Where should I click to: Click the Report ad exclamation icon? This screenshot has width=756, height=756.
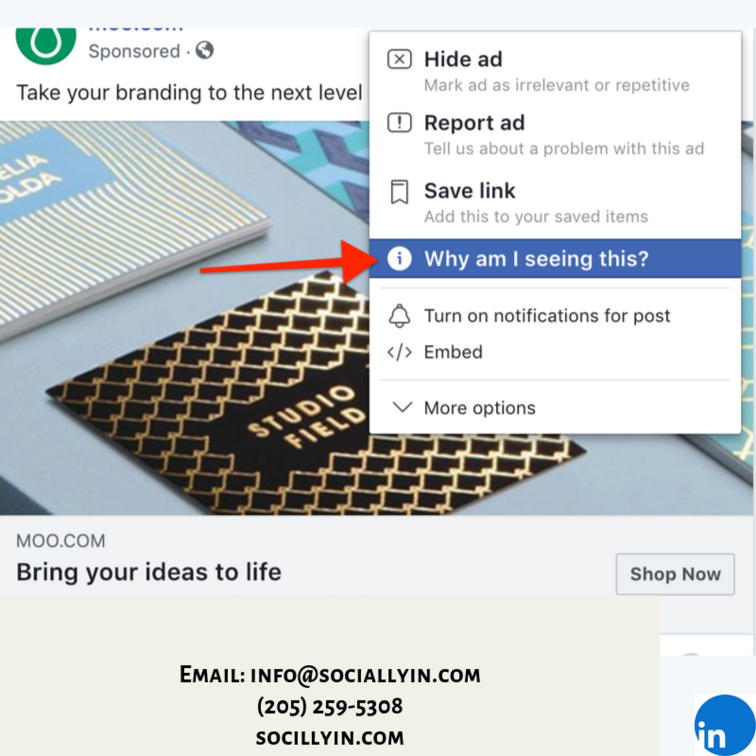tap(399, 122)
